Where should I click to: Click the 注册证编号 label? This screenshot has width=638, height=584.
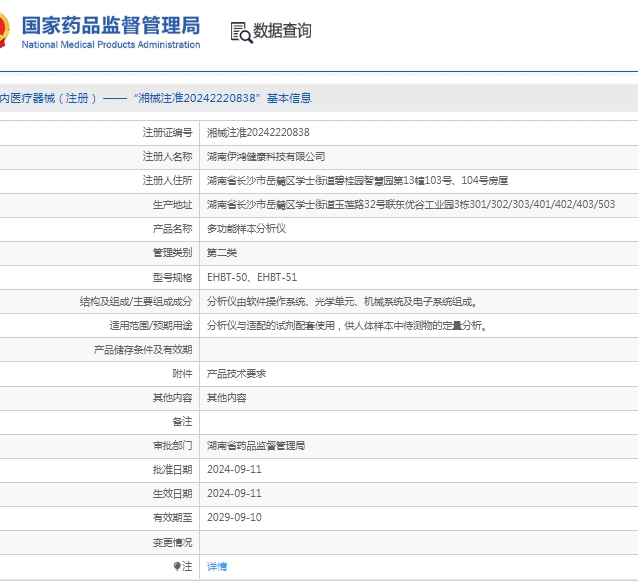[x=167, y=132]
